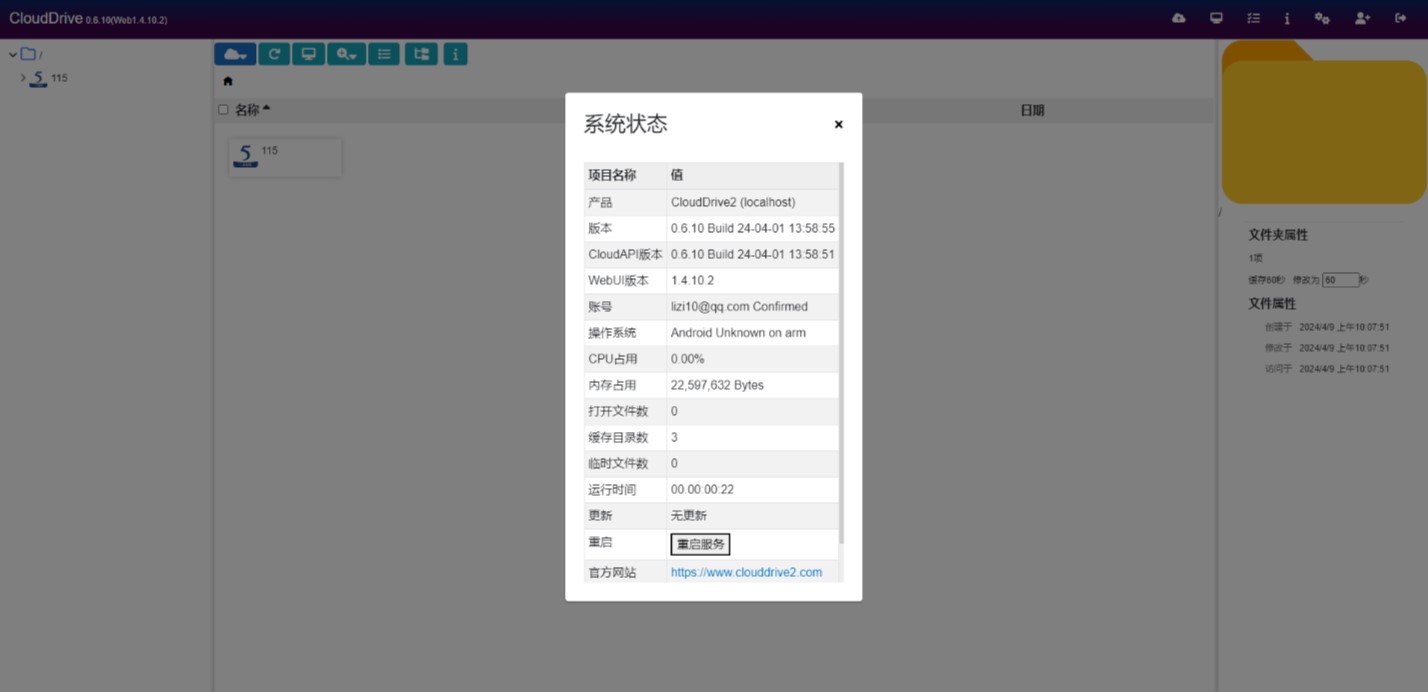Click the logout icon in header
The image size is (1428, 692).
(x=1400, y=18)
